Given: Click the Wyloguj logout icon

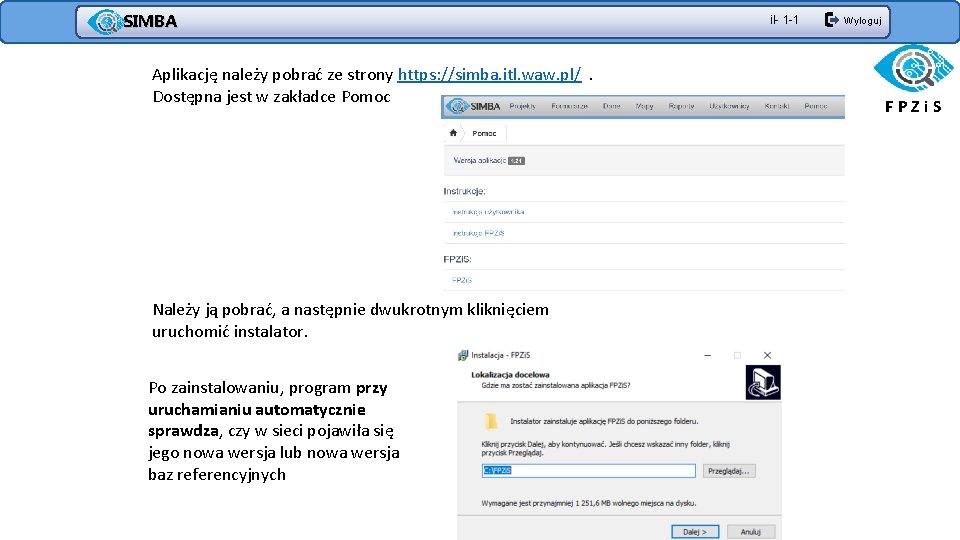Looking at the screenshot, I should 831,20.
